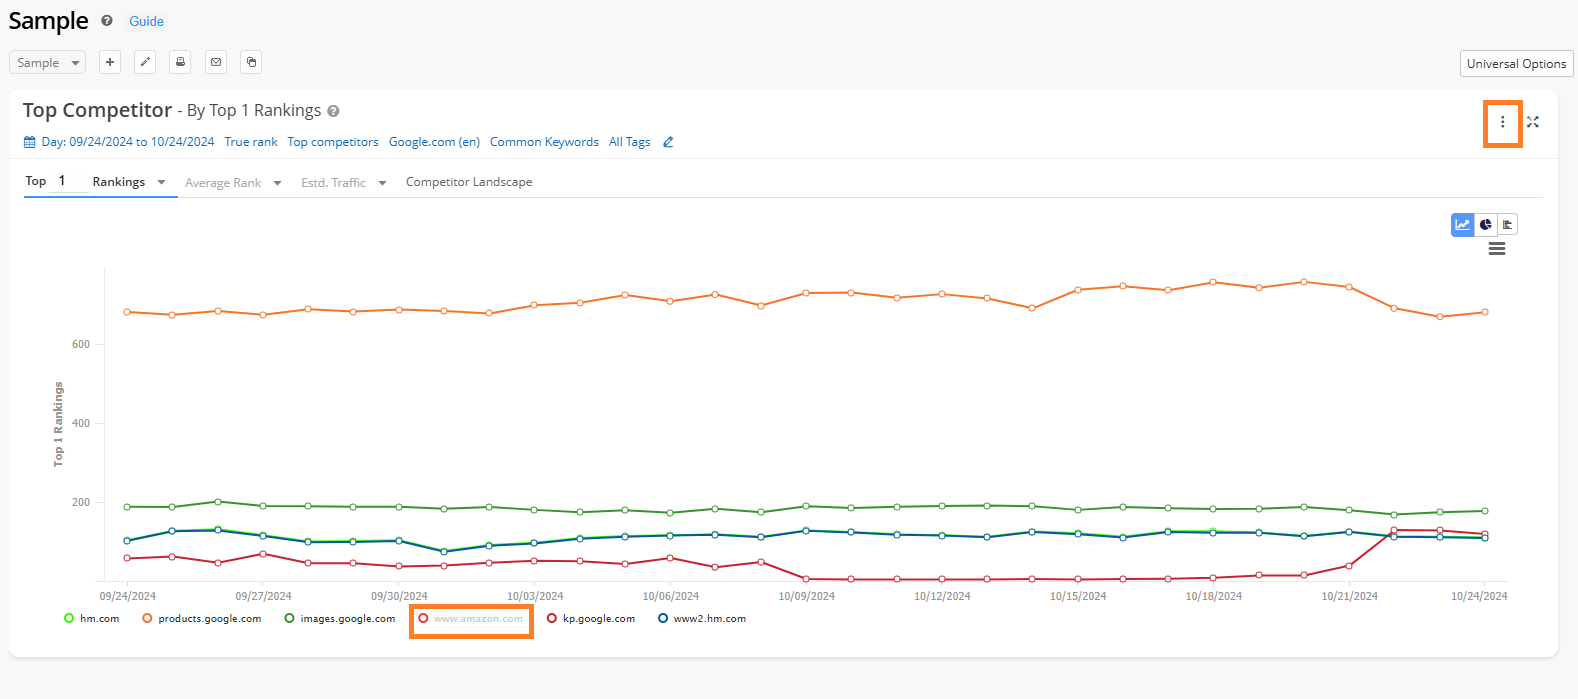This screenshot has width=1578, height=699.
Task: Select the Estd. Traffic tab
Action: [x=333, y=183]
